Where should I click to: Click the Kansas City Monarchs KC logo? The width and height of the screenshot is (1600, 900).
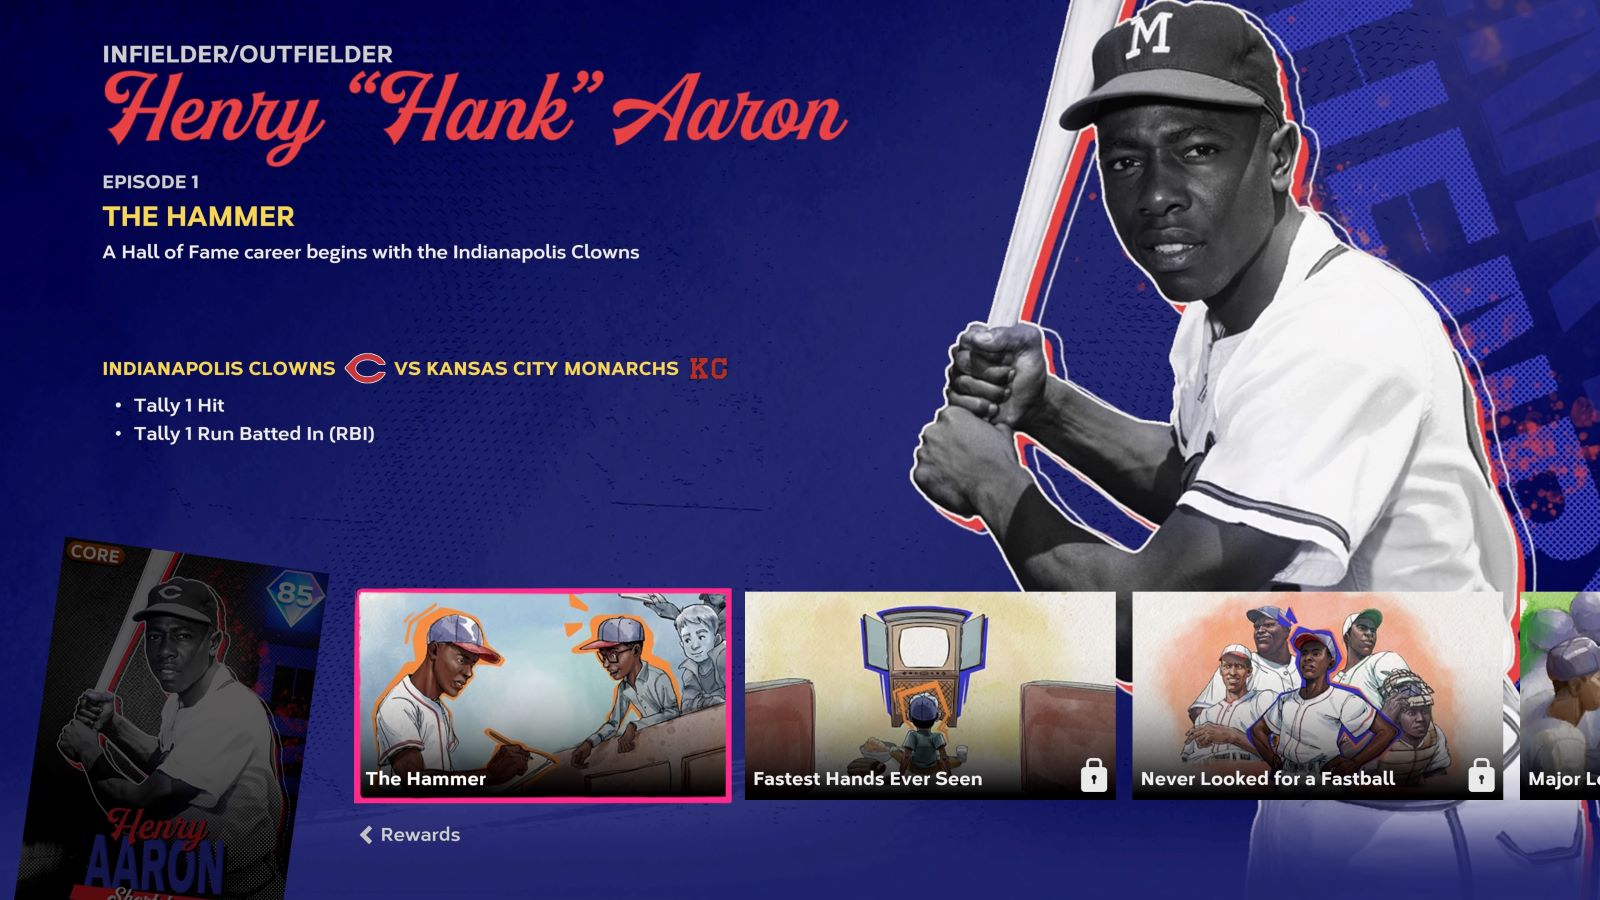708,368
